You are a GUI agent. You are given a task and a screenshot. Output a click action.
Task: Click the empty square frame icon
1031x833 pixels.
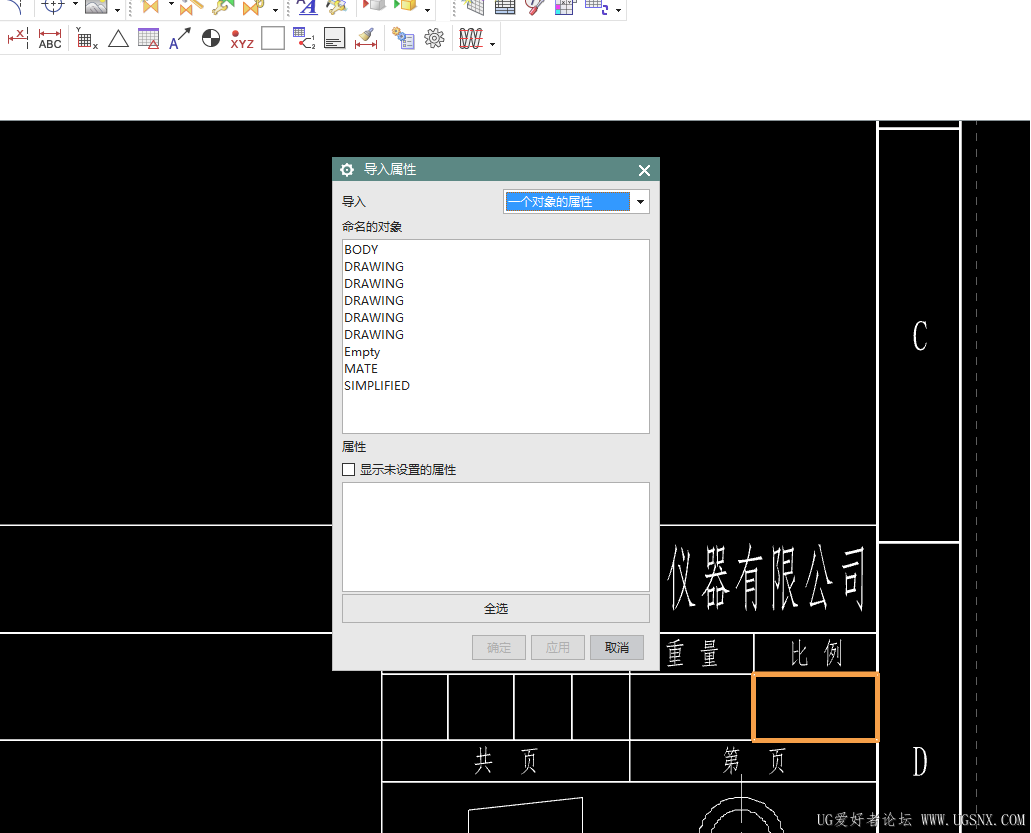click(x=273, y=39)
